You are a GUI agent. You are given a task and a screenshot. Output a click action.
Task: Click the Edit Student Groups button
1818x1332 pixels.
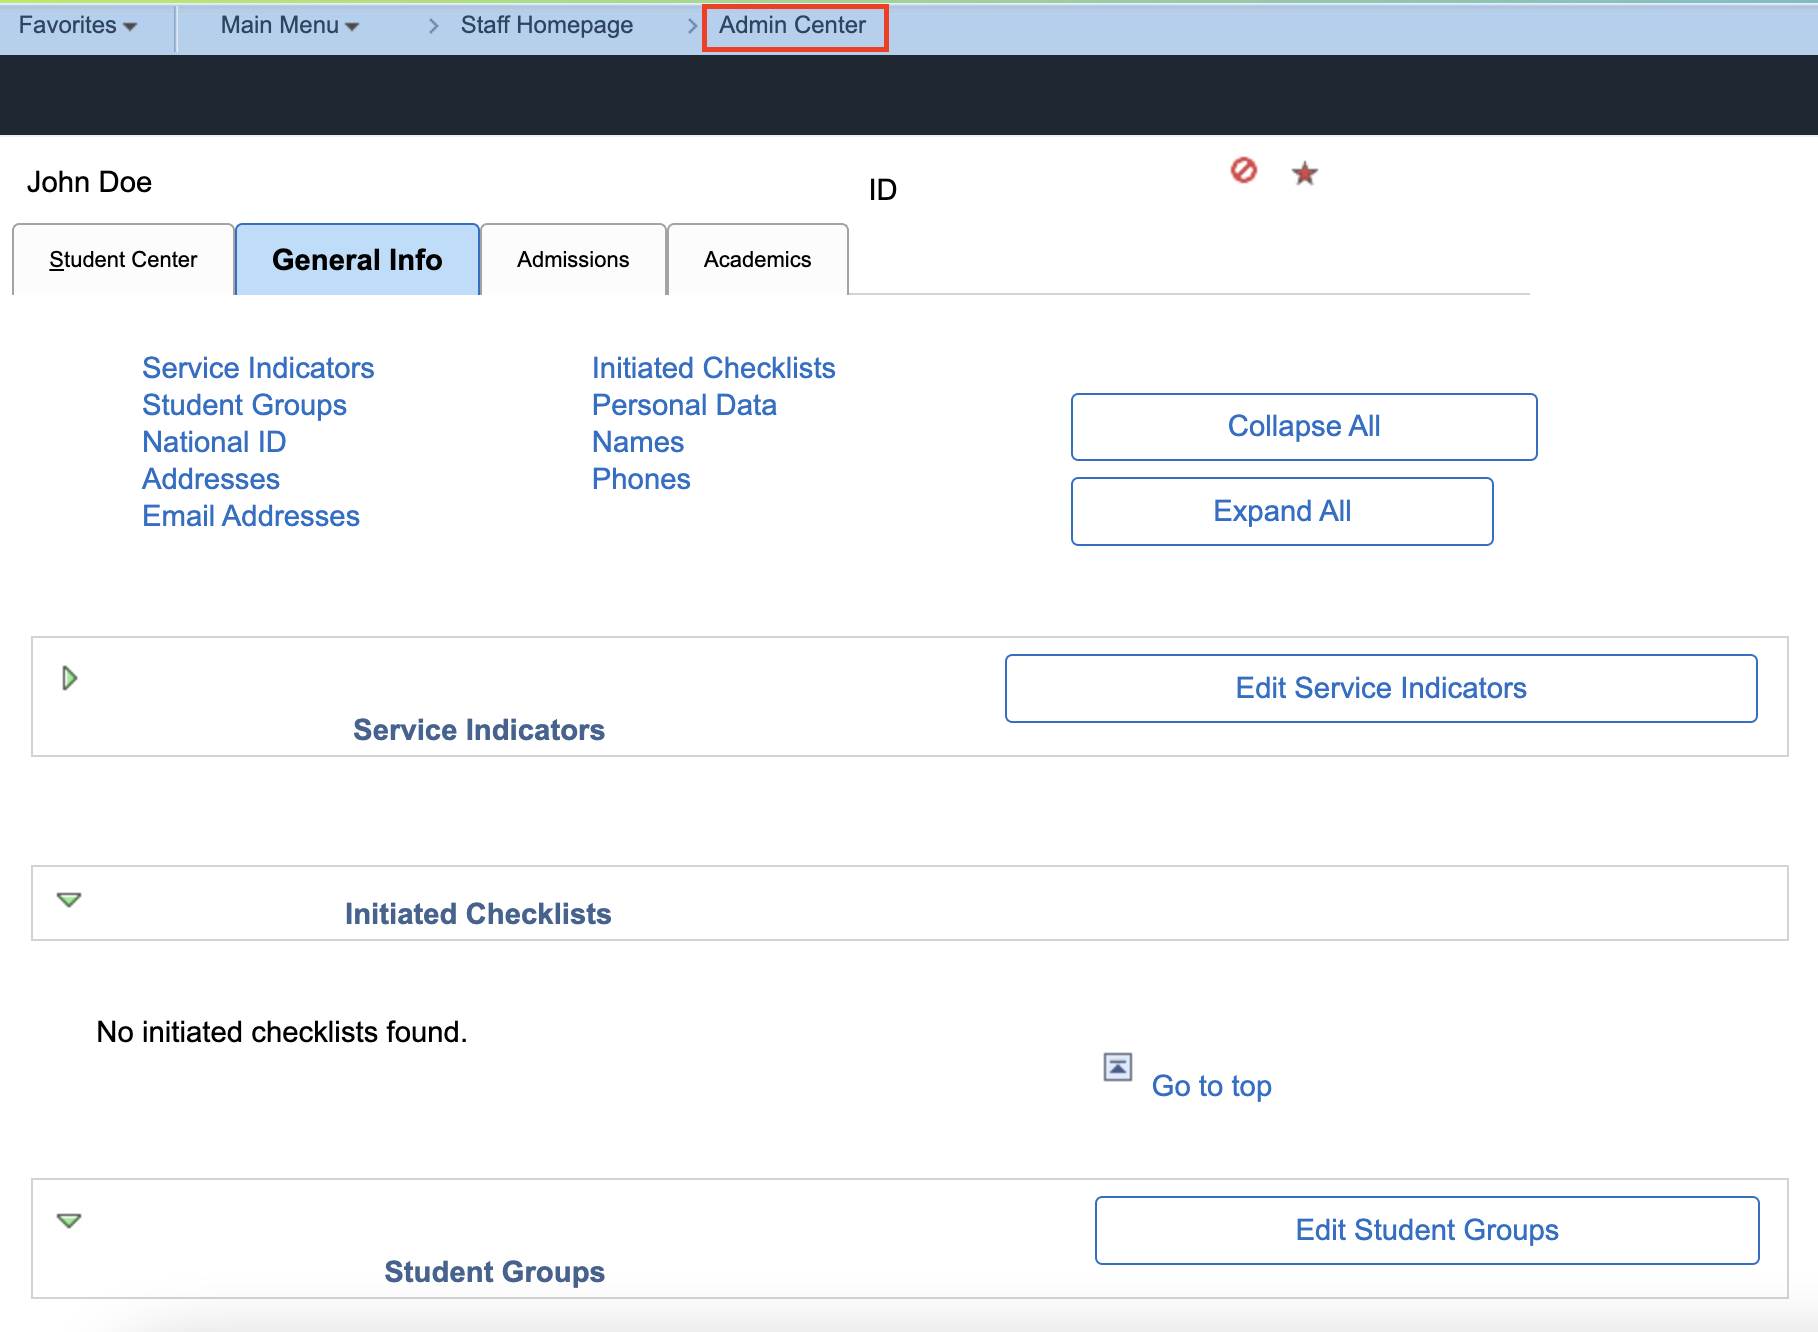point(1426,1230)
